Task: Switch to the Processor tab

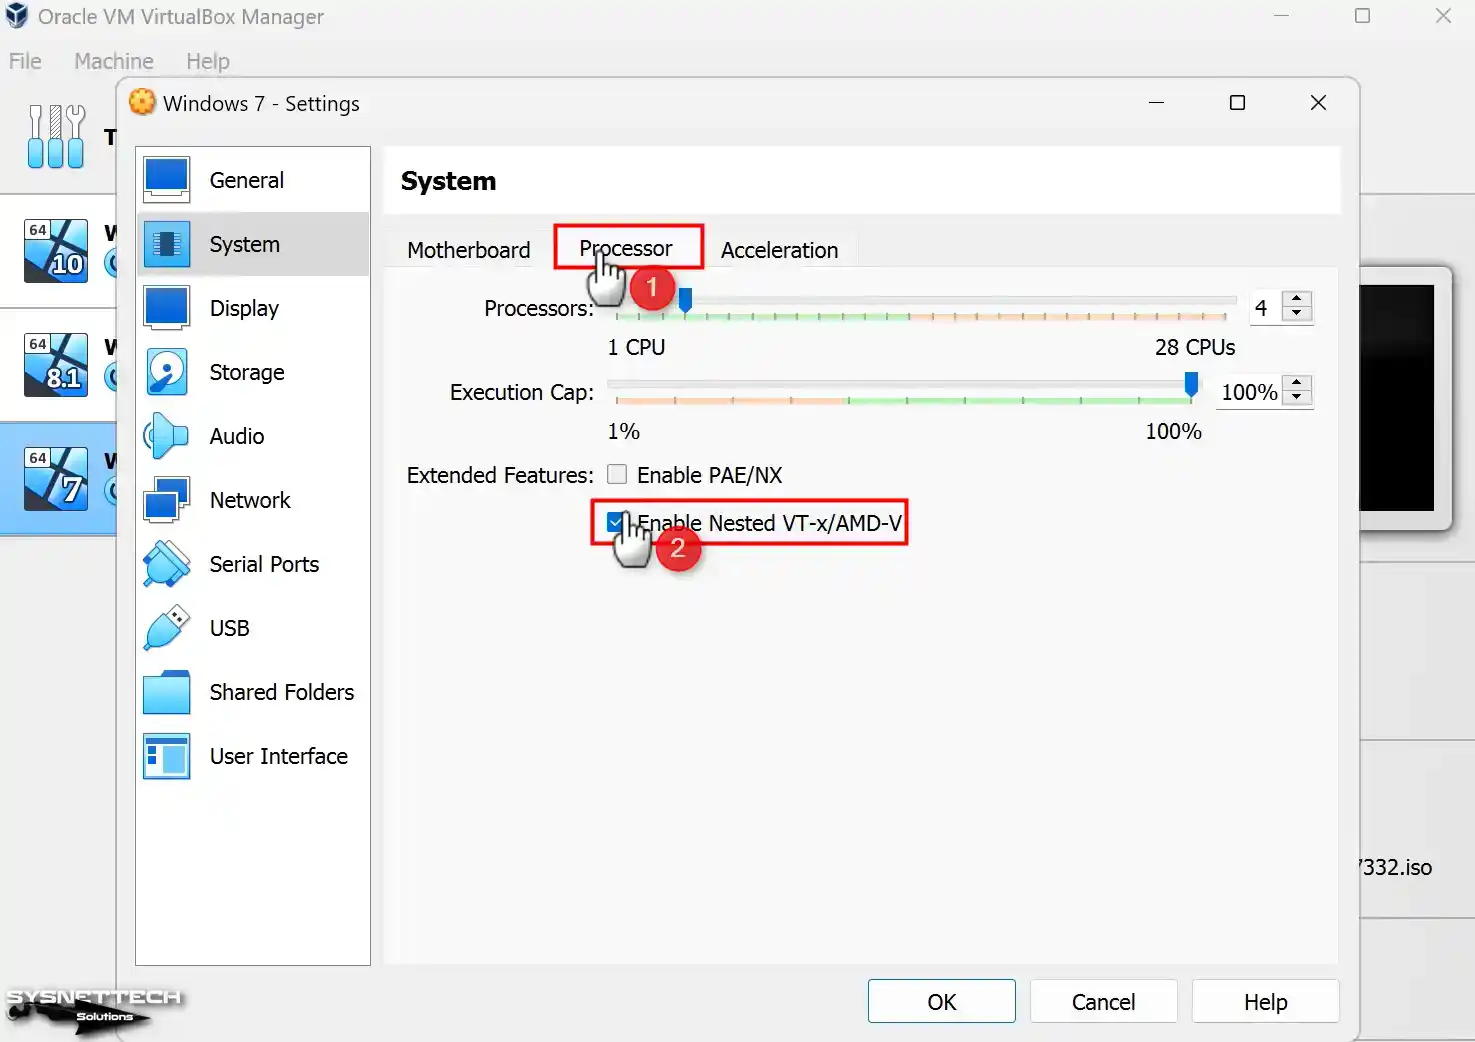Action: (626, 248)
